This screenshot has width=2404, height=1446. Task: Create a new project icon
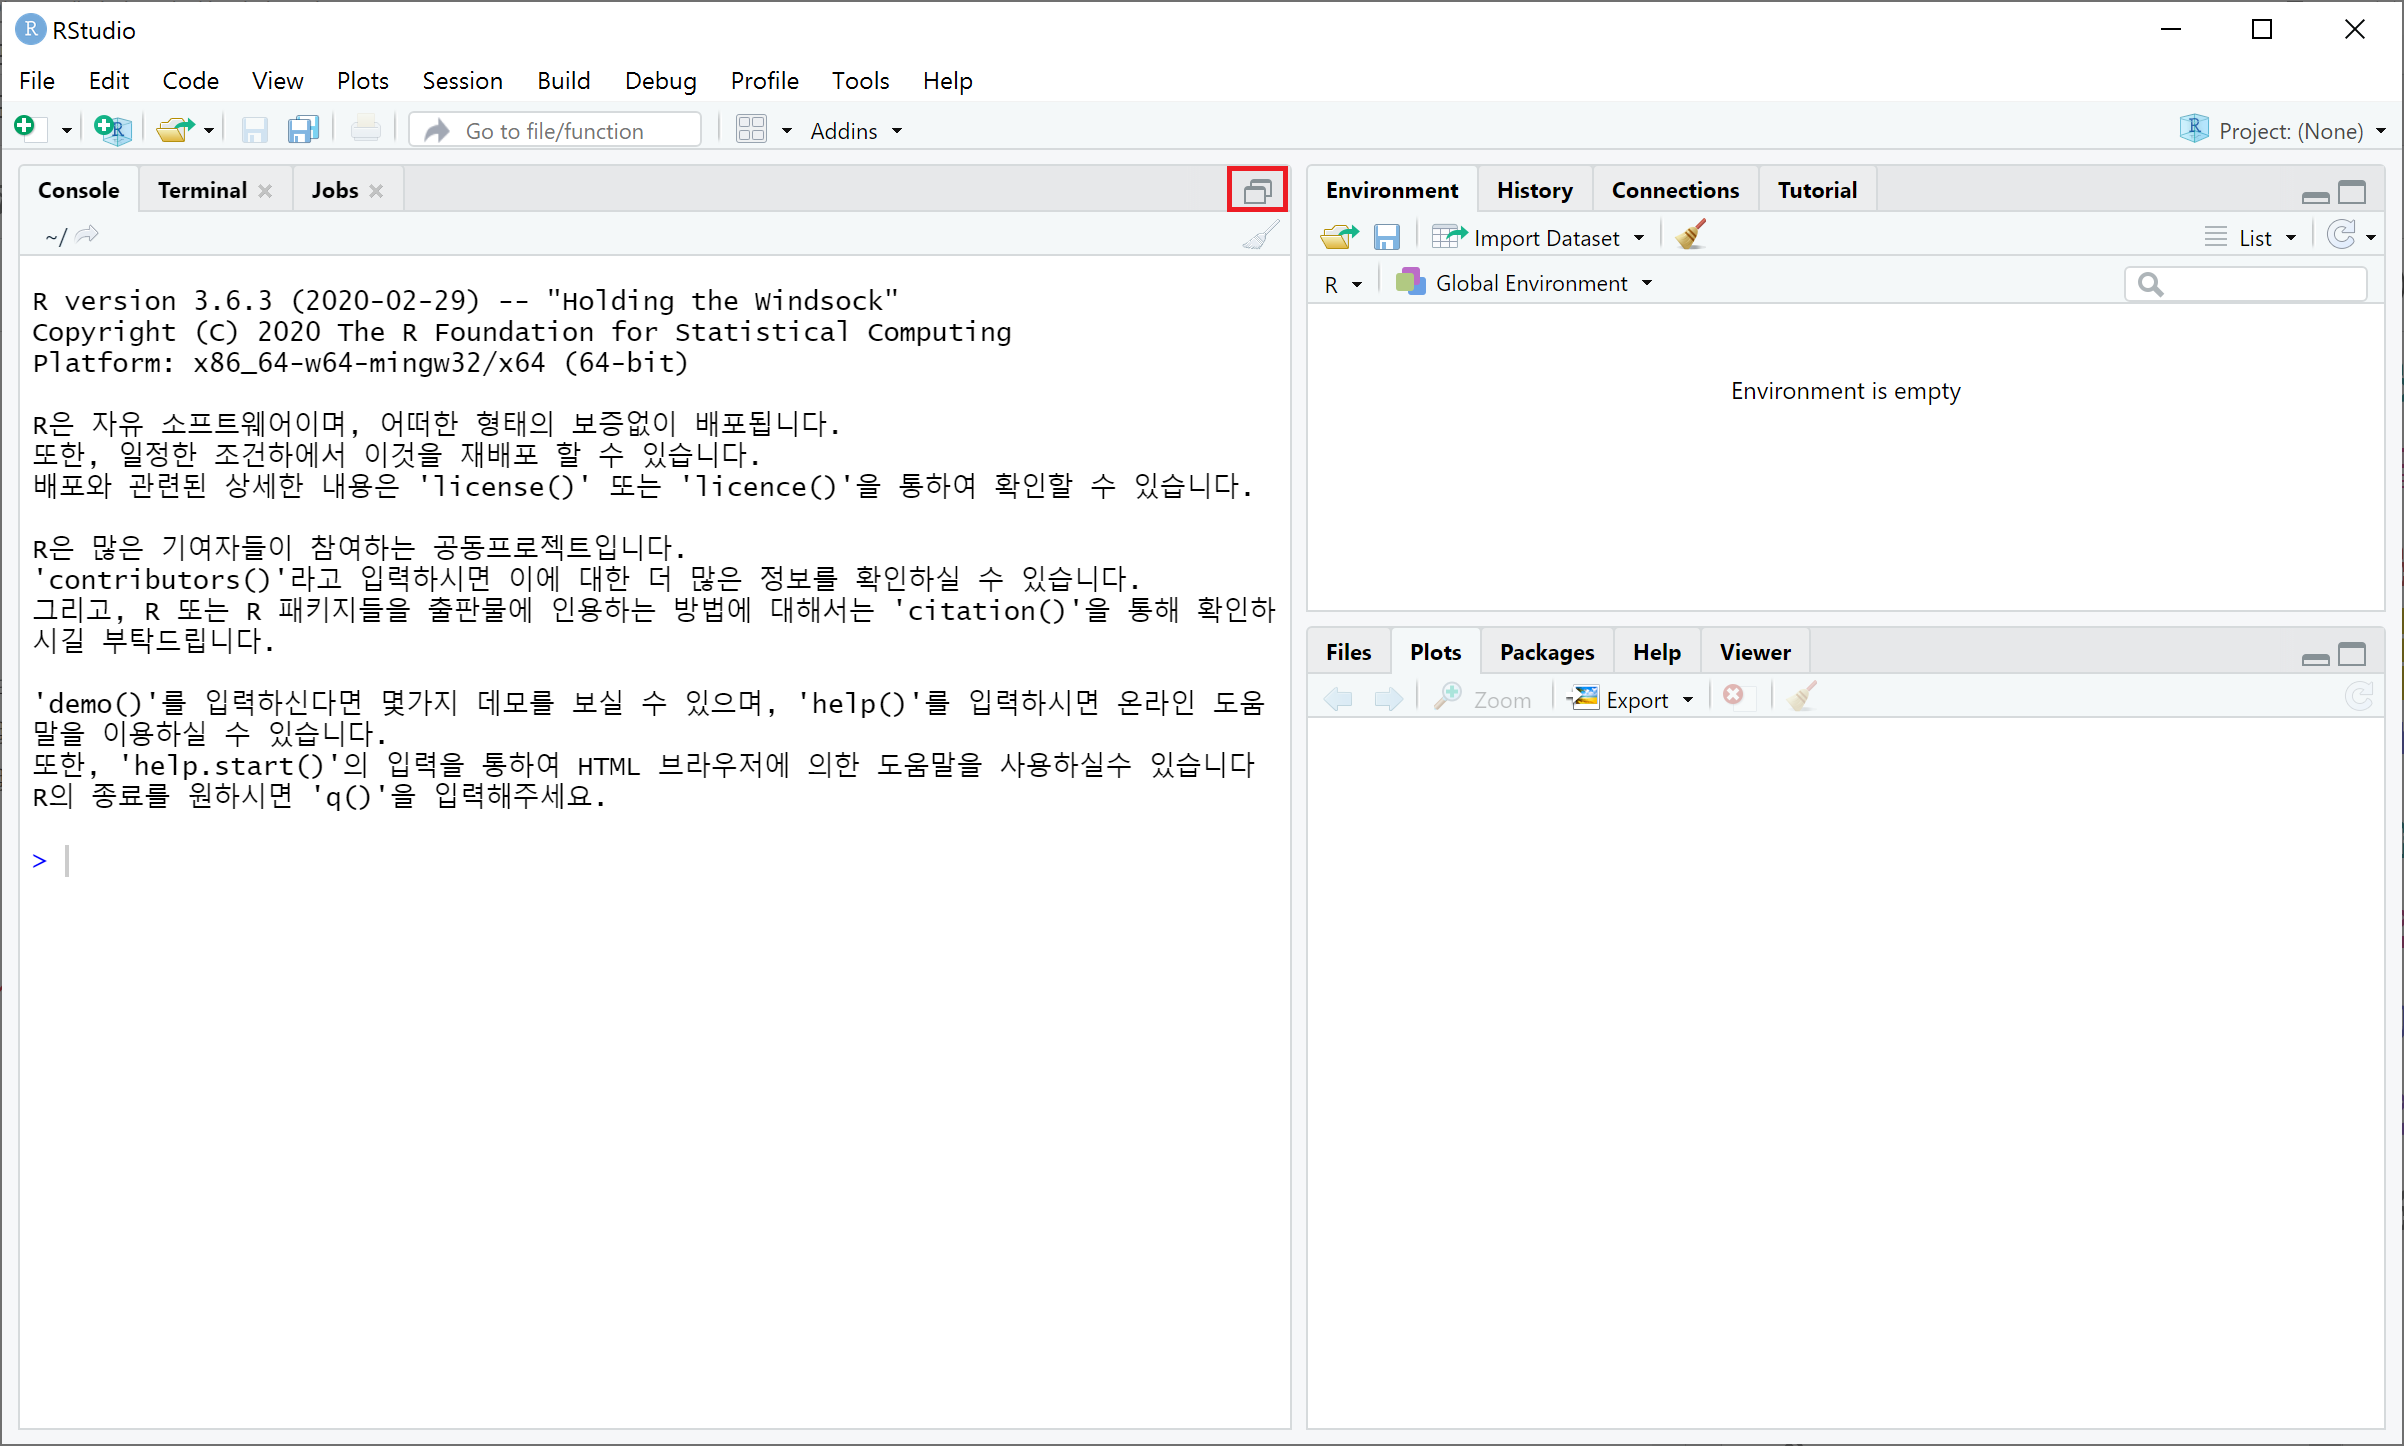(x=112, y=129)
